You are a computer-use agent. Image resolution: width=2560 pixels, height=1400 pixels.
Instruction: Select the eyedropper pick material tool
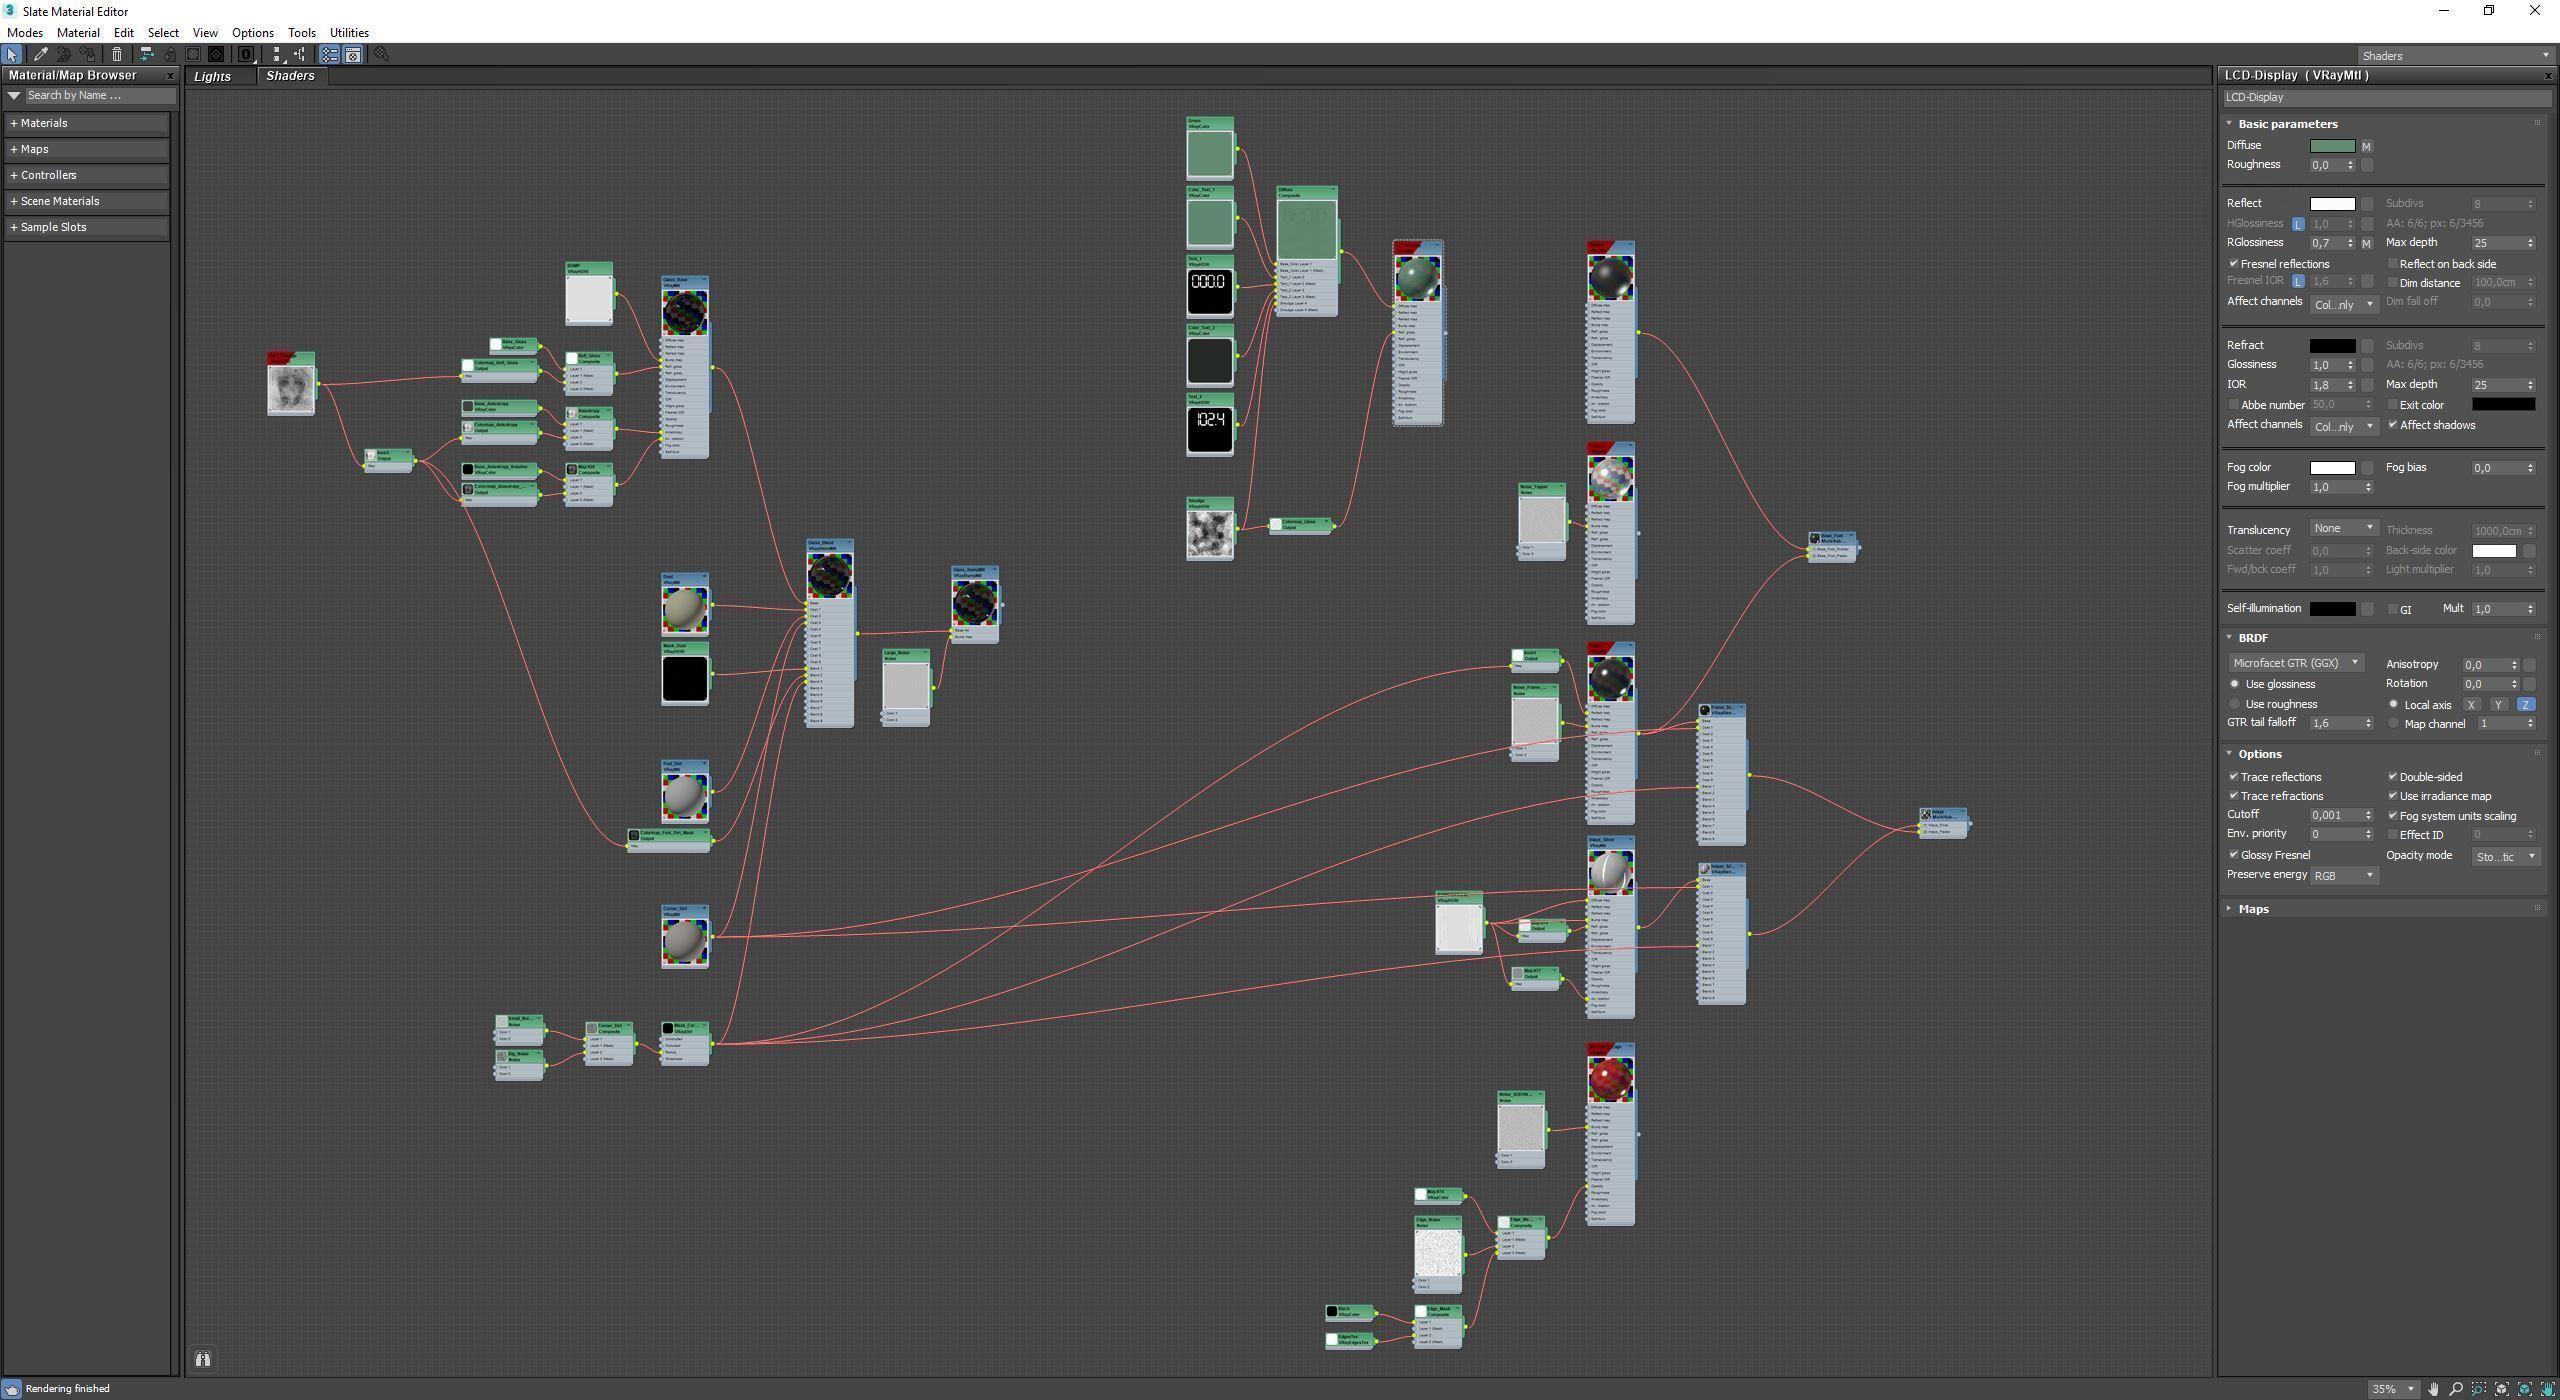(x=41, y=55)
